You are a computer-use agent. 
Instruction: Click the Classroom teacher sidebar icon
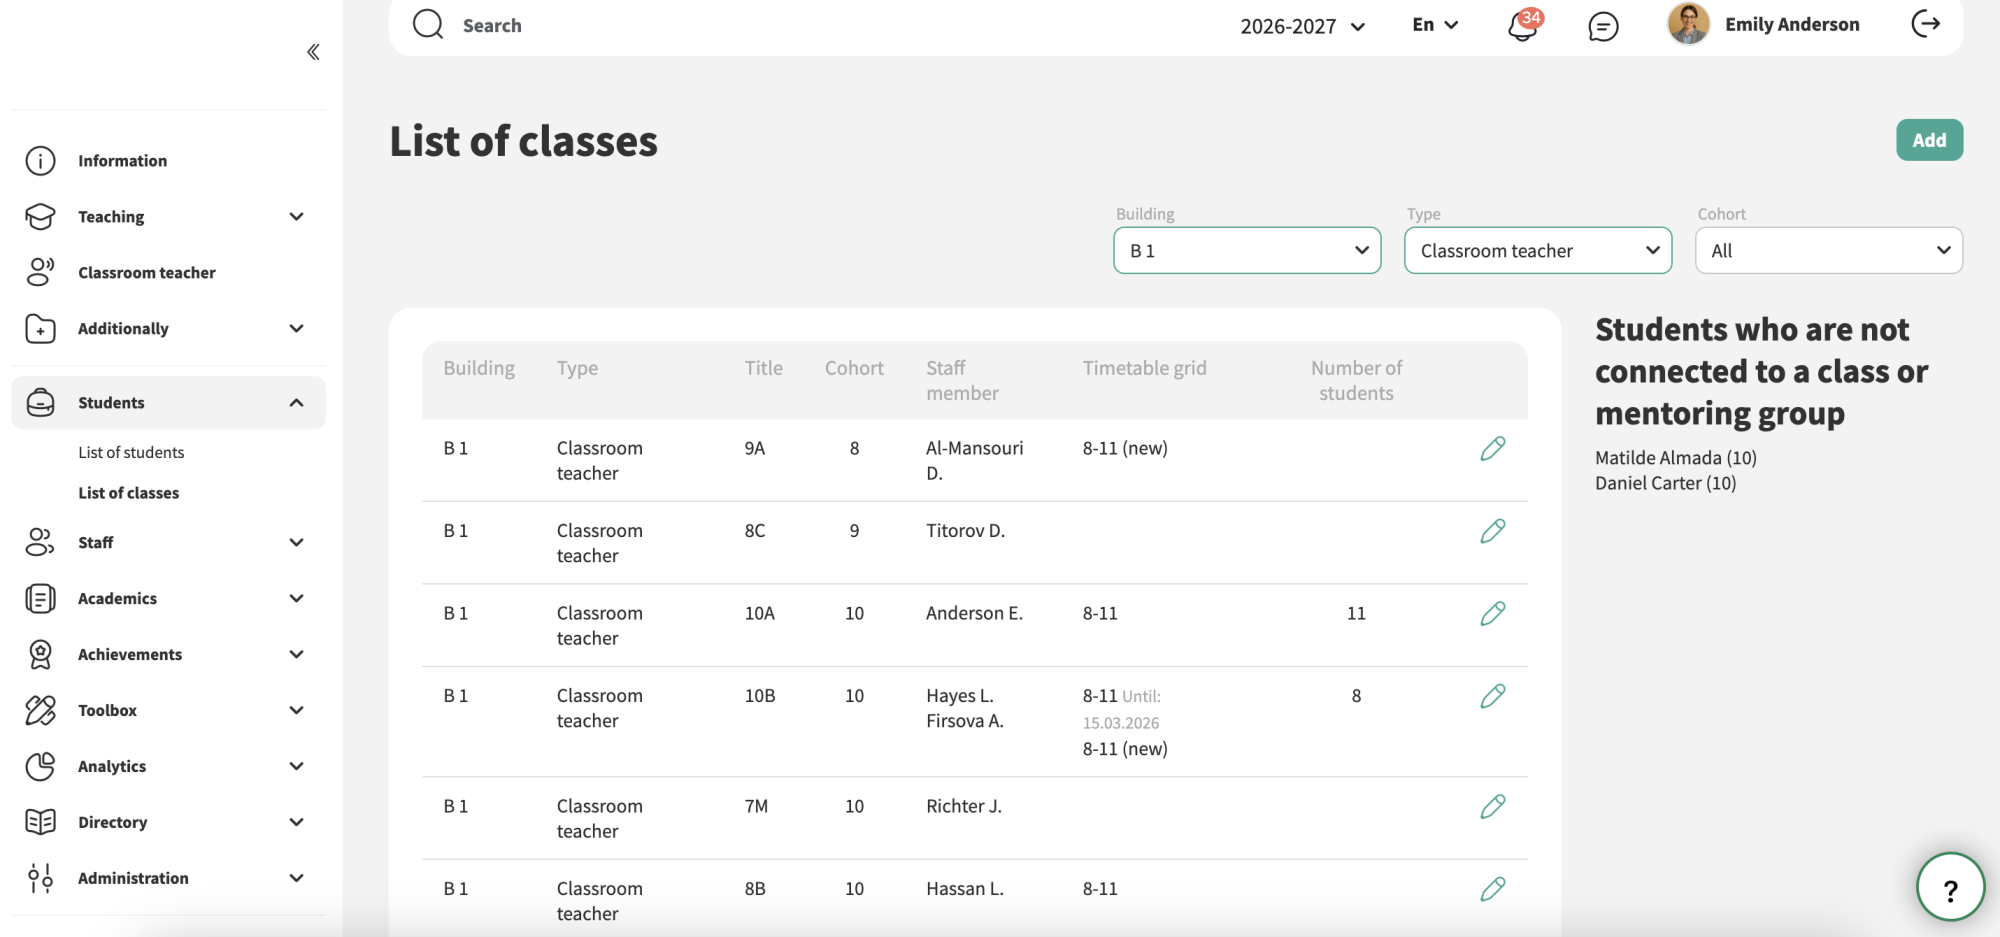(x=40, y=272)
